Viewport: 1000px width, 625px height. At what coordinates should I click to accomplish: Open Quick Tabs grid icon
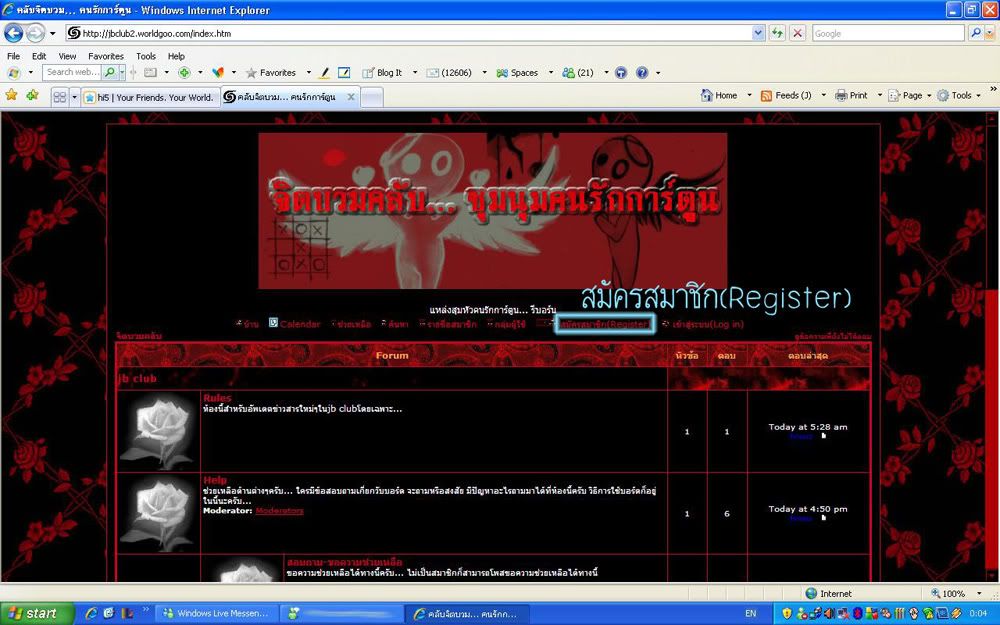click(x=59, y=97)
